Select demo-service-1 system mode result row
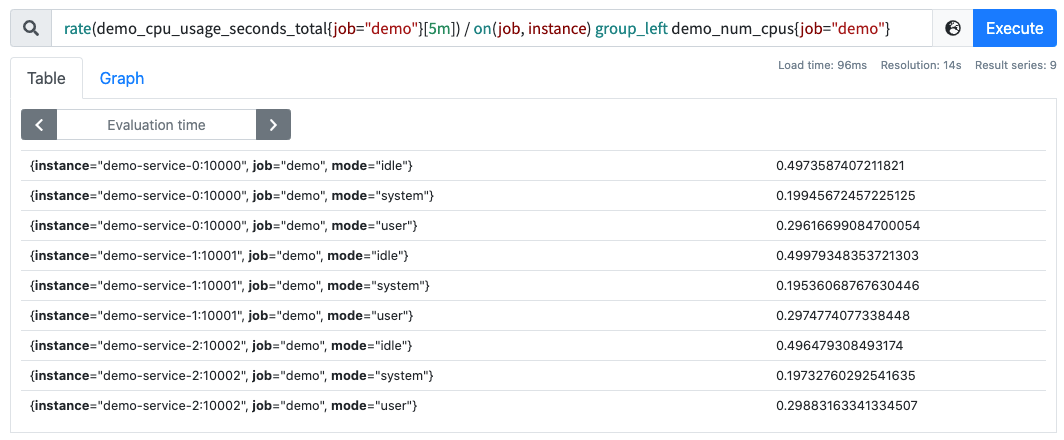This screenshot has width=1064, height=440. [x=533, y=286]
